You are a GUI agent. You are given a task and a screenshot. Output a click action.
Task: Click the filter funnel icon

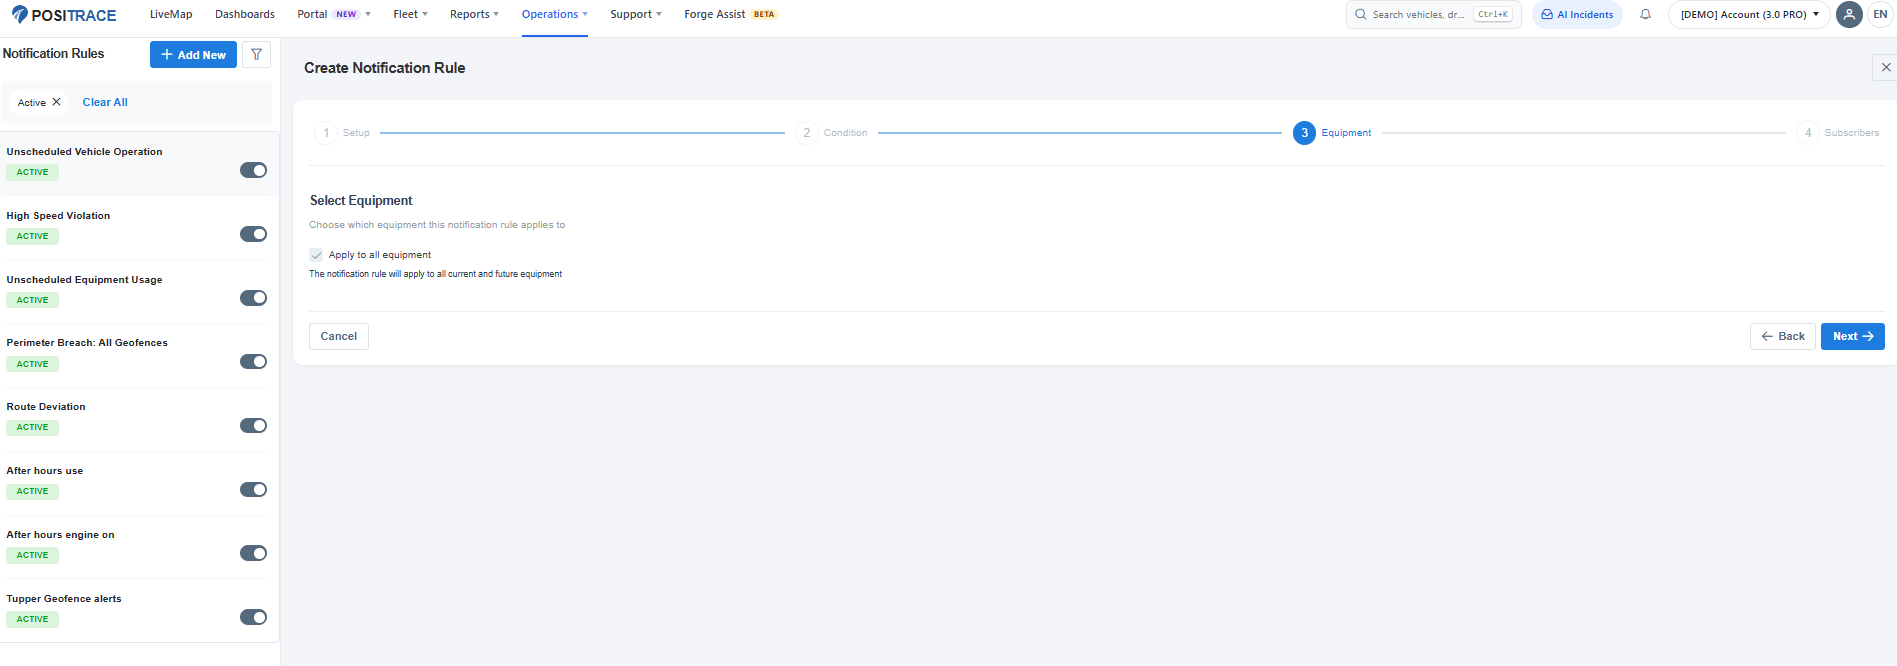coord(256,55)
